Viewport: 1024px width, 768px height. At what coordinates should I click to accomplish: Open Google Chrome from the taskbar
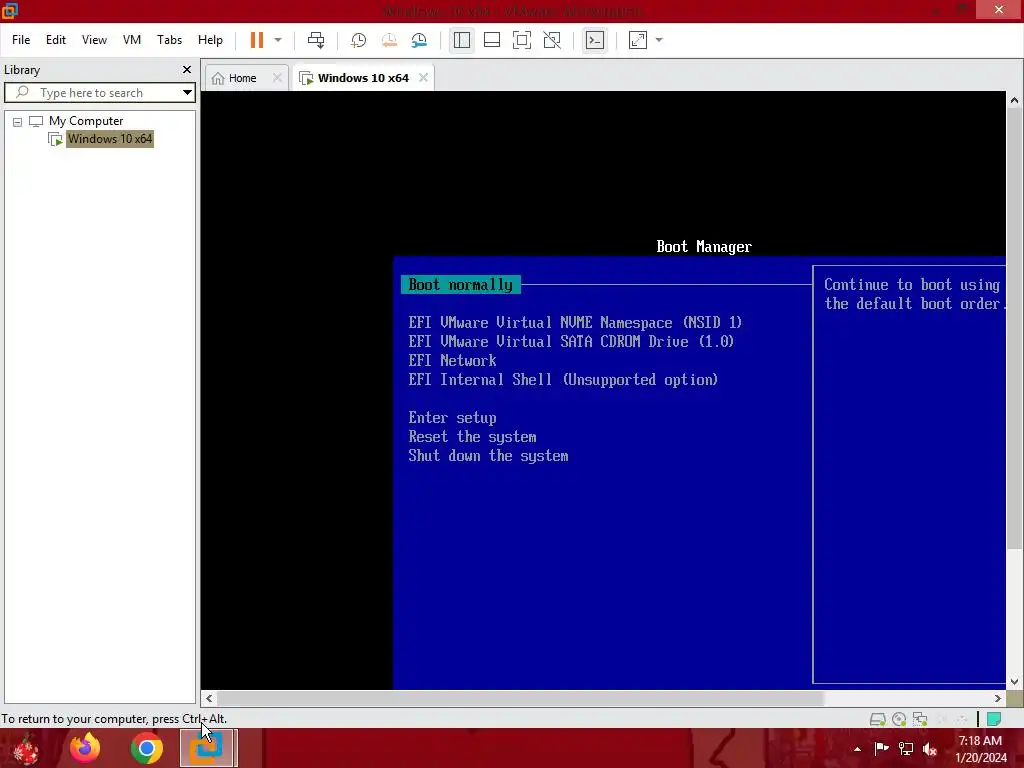pos(147,748)
